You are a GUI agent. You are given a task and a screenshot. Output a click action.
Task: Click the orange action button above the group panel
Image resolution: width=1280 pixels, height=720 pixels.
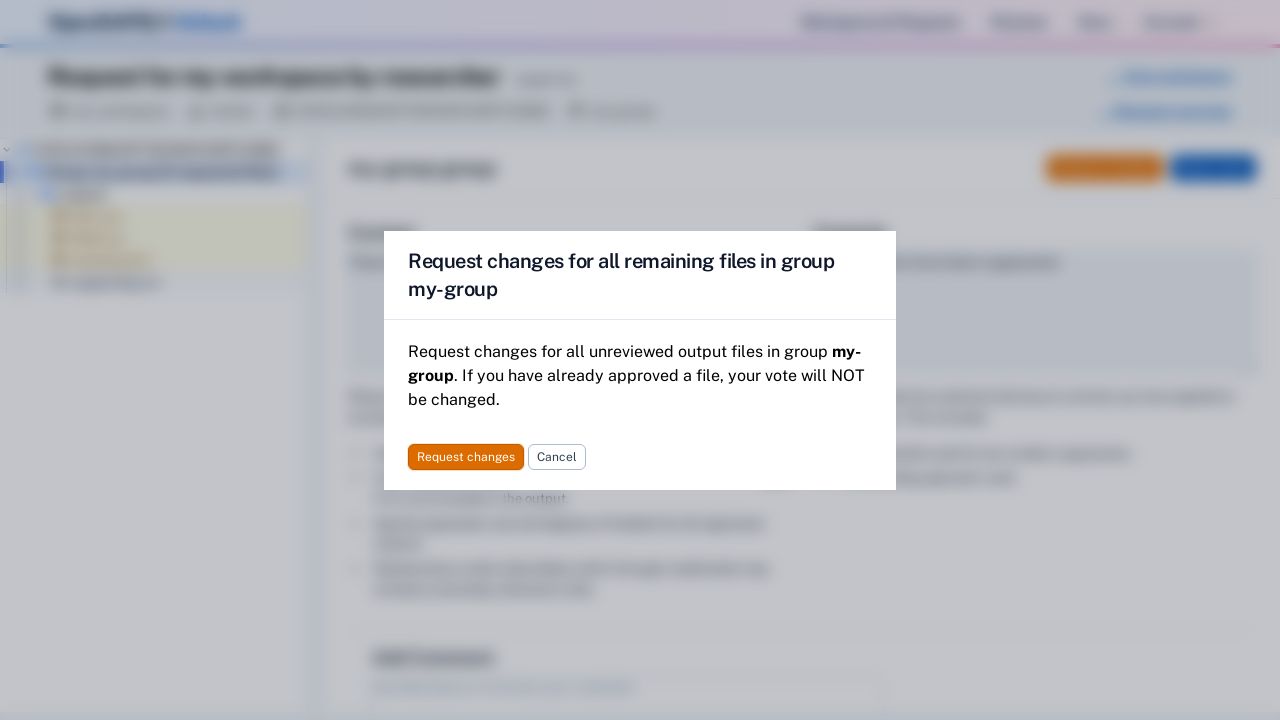(x=1104, y=168)
